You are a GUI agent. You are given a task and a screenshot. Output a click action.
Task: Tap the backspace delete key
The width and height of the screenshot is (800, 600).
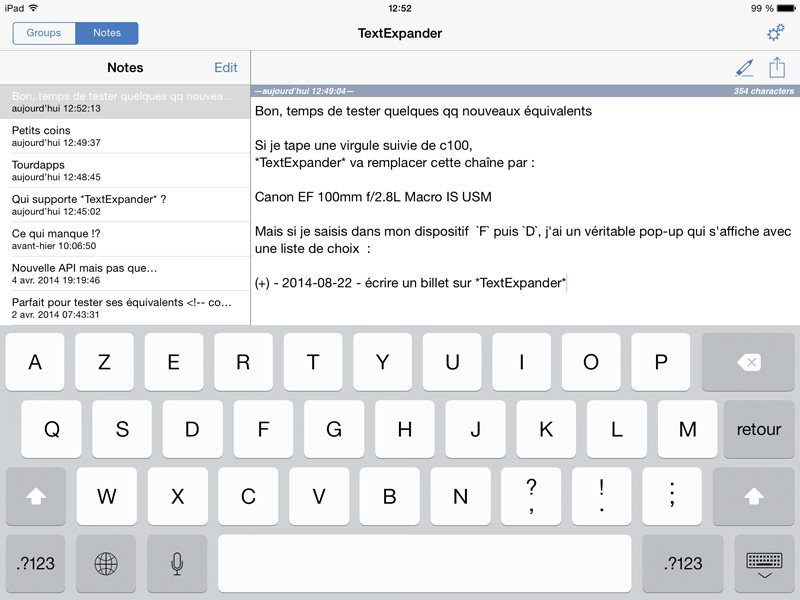748,362
